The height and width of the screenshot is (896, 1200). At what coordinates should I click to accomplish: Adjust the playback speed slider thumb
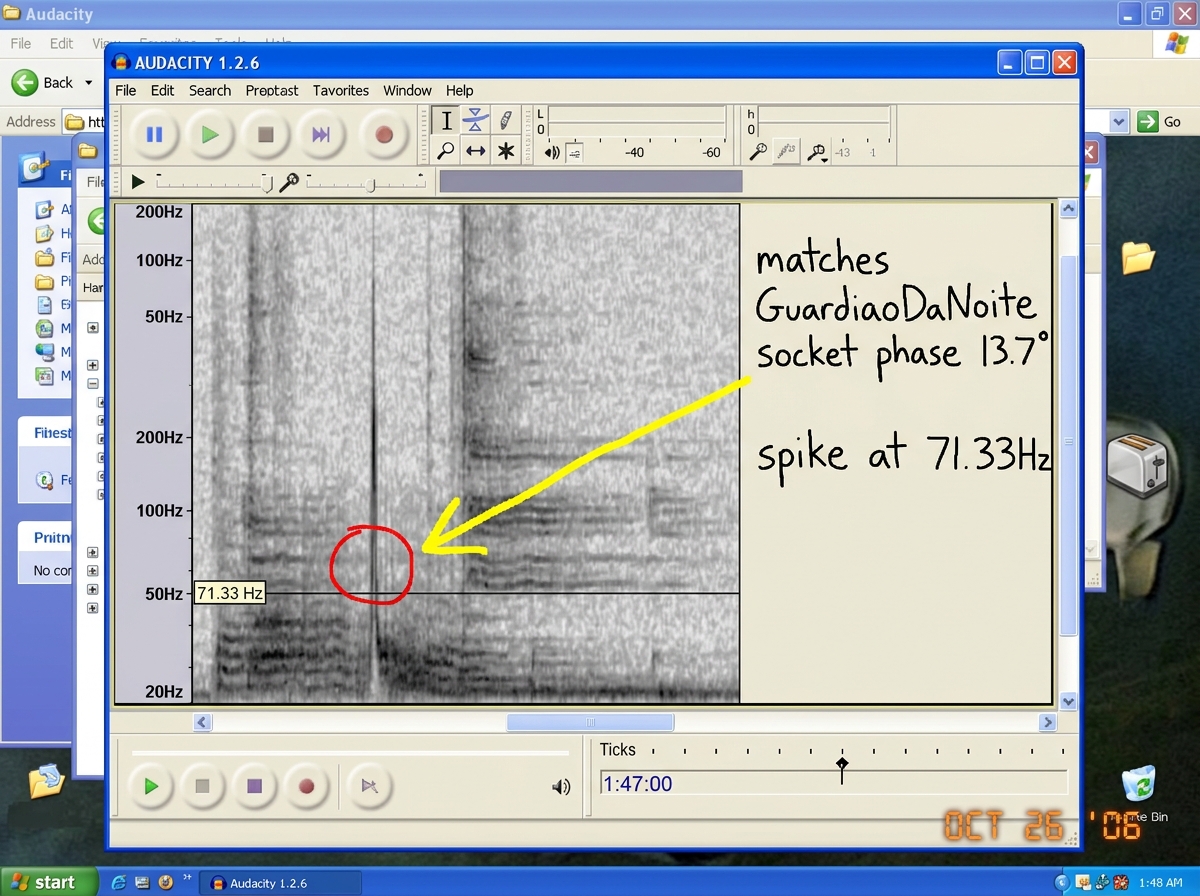pos(267,182)
